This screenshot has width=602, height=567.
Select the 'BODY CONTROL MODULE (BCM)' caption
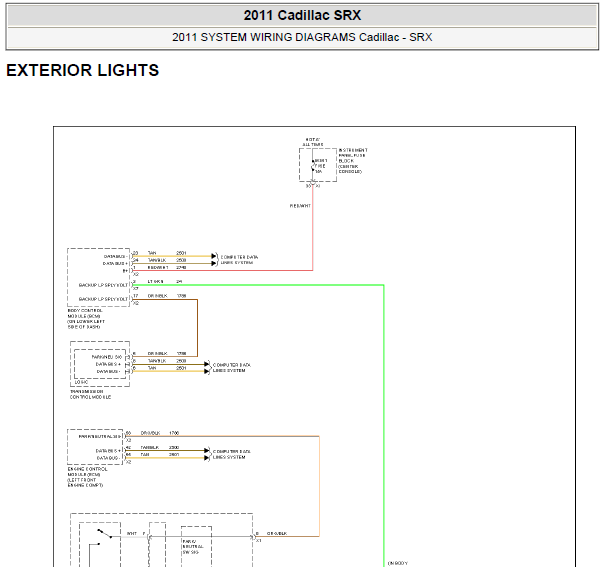(x=86, y=319)
